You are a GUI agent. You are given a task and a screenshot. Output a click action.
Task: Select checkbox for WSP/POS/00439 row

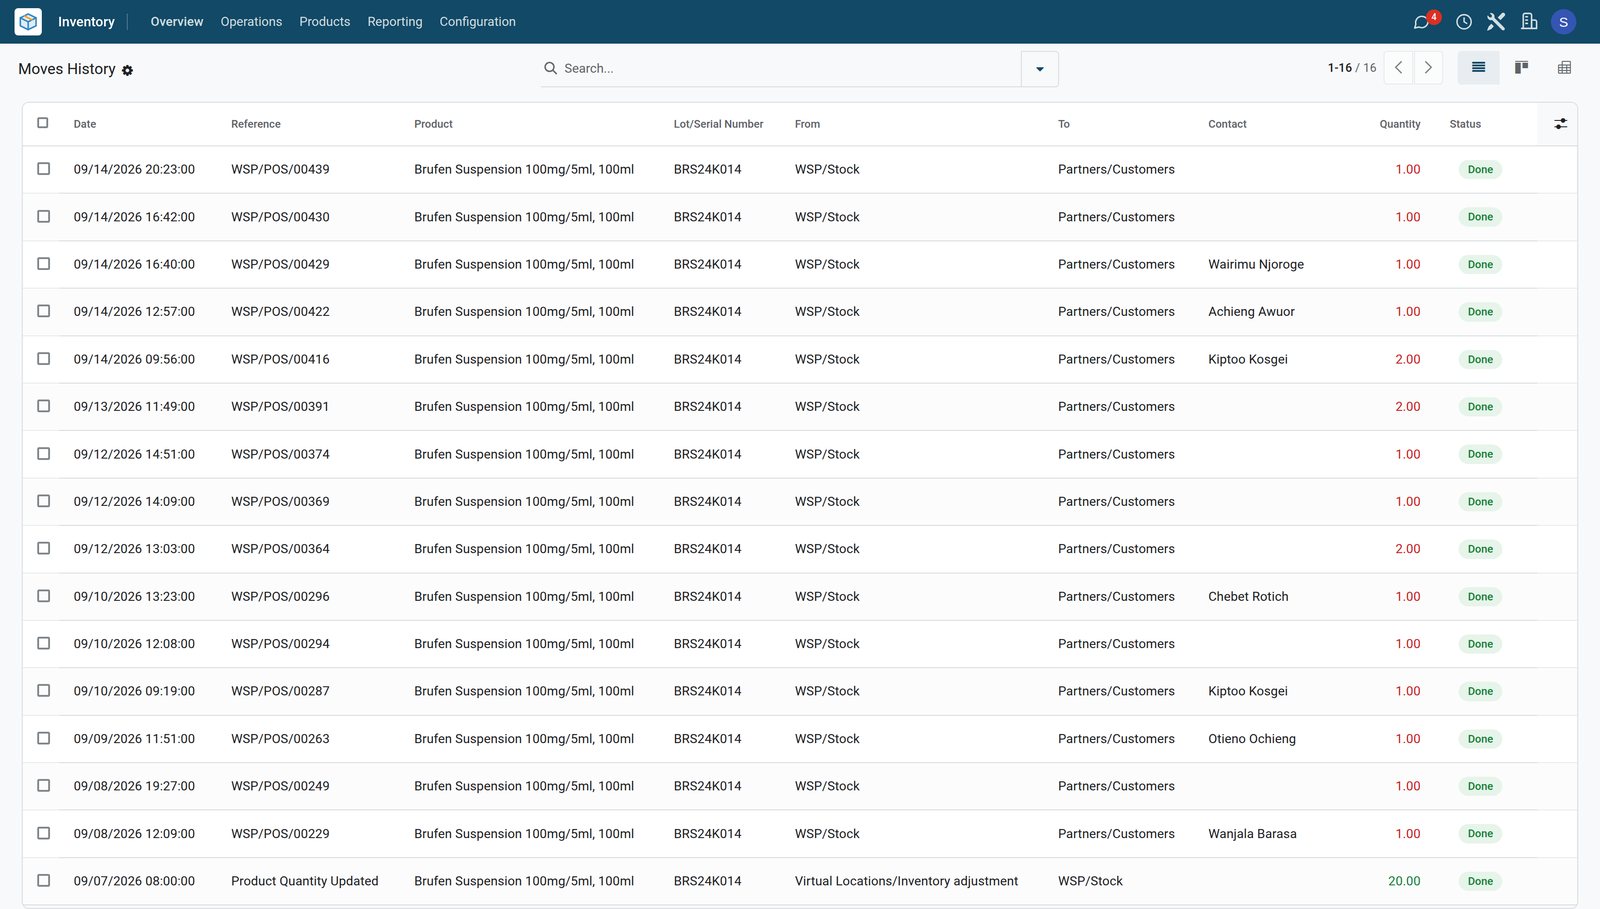point(43,169)
